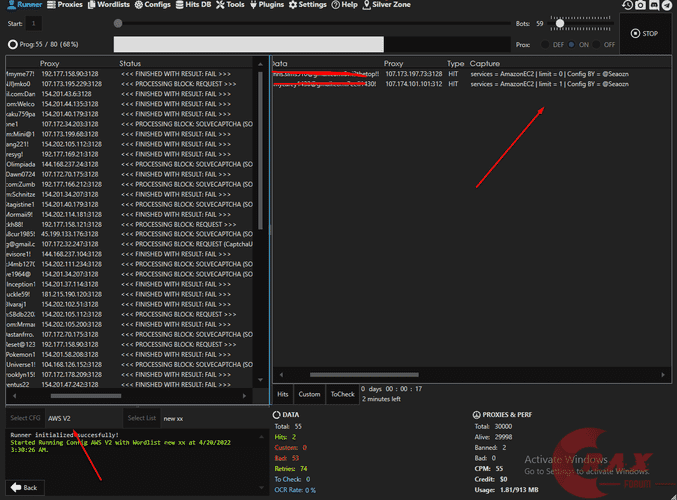Take a screenshot with the camera icon
Screen dimensions: 677x500
click(640, 5)
